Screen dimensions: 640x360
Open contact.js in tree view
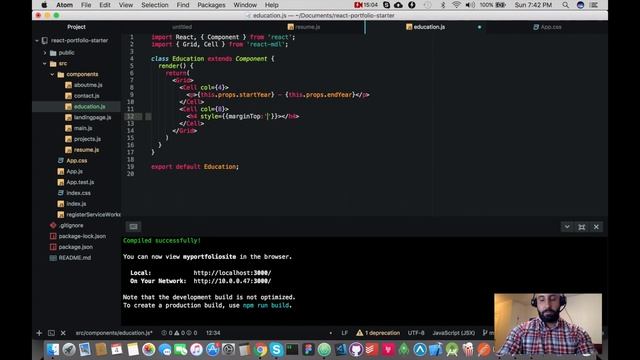pos(87,96)
